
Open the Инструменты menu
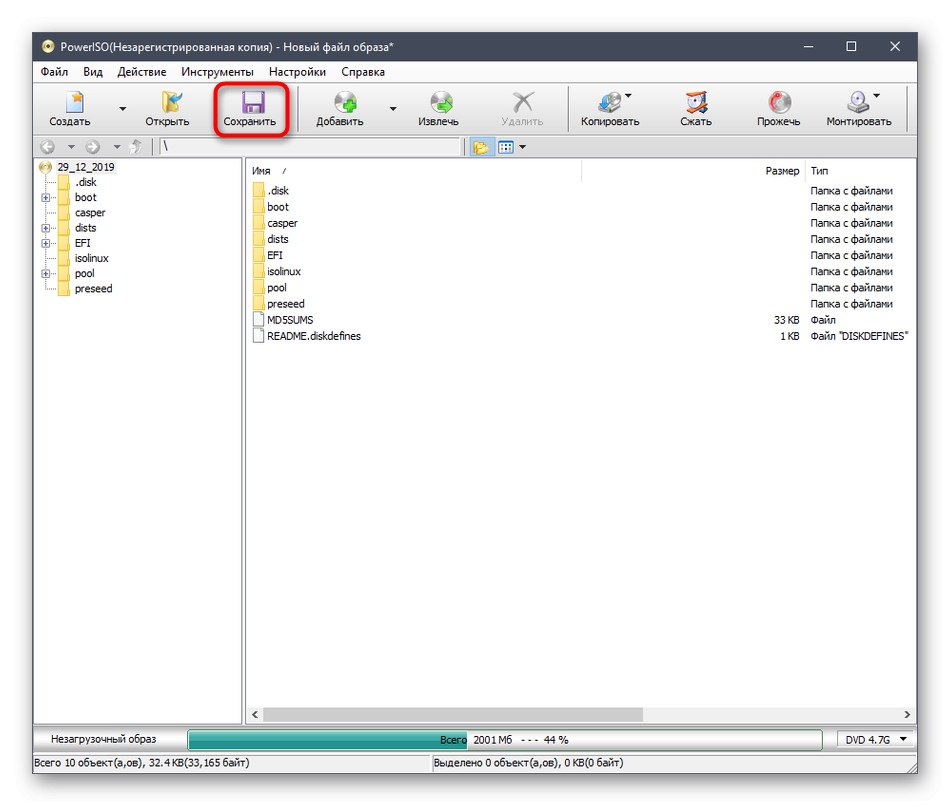tap(218, 72)
